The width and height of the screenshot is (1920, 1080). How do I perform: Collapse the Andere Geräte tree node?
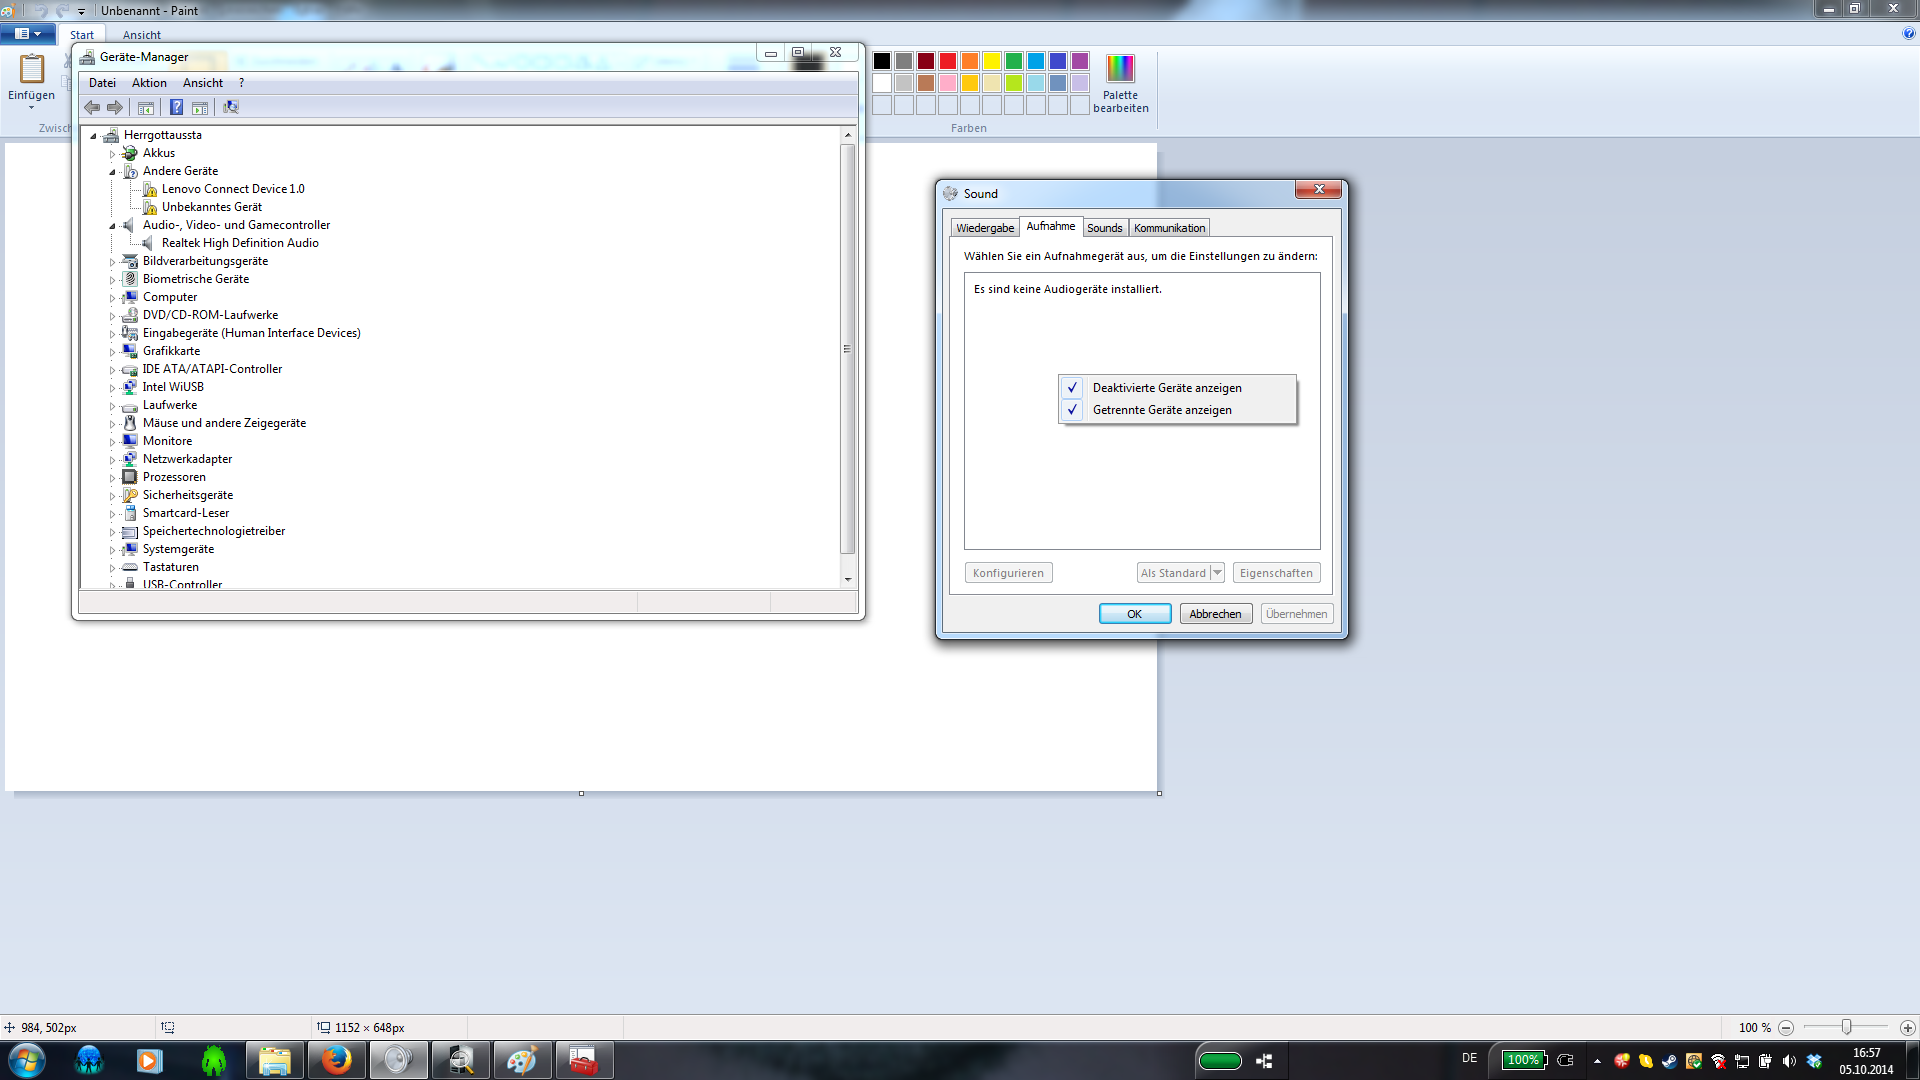(112, 172)
